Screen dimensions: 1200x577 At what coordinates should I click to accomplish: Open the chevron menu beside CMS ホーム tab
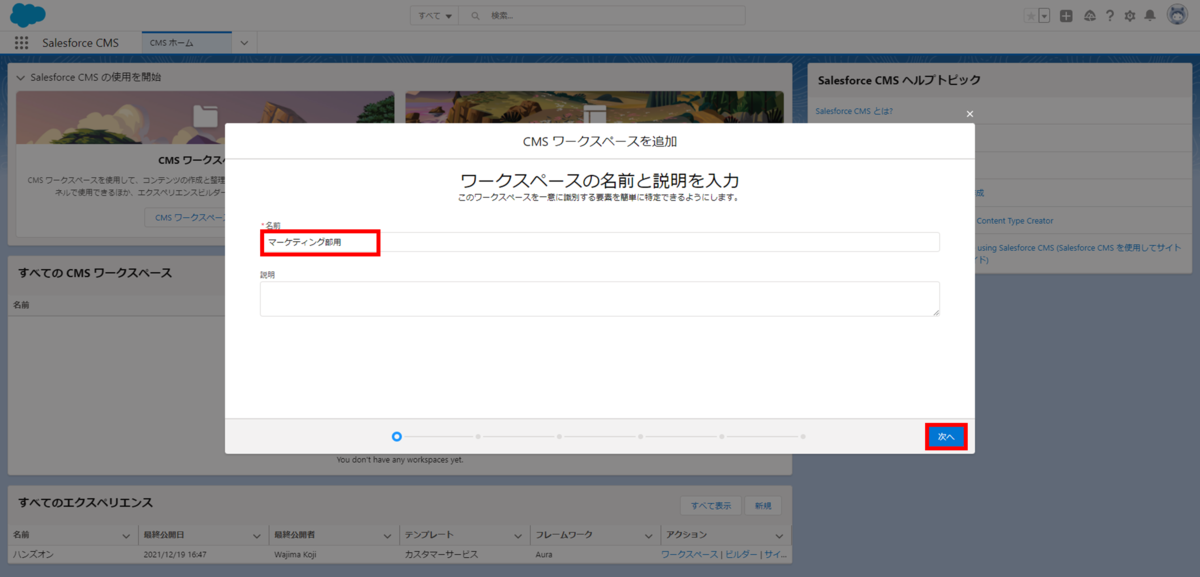click(x=244, y=43)
